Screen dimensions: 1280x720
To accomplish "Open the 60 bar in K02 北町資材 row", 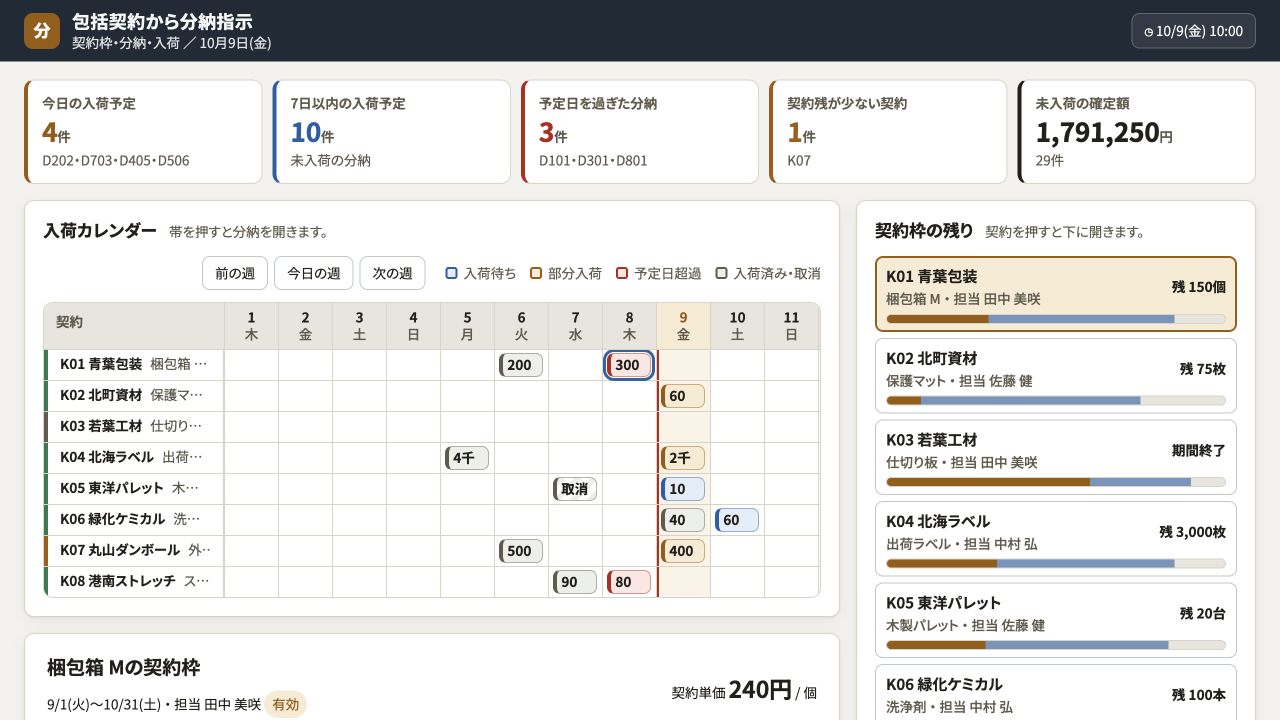I will 683,396.
